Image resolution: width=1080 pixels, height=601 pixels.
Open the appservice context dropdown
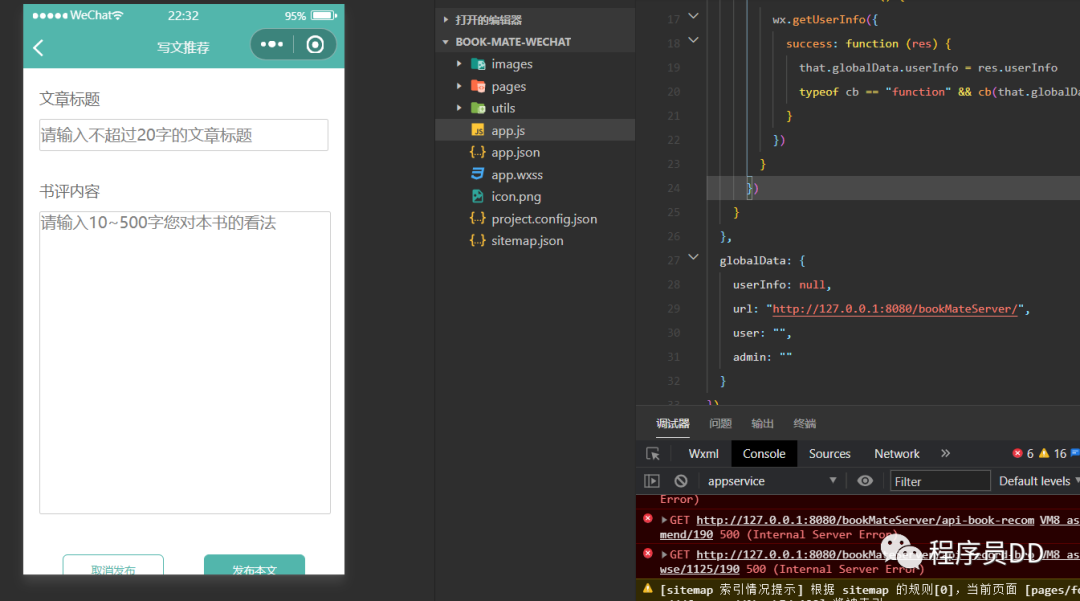772,481
